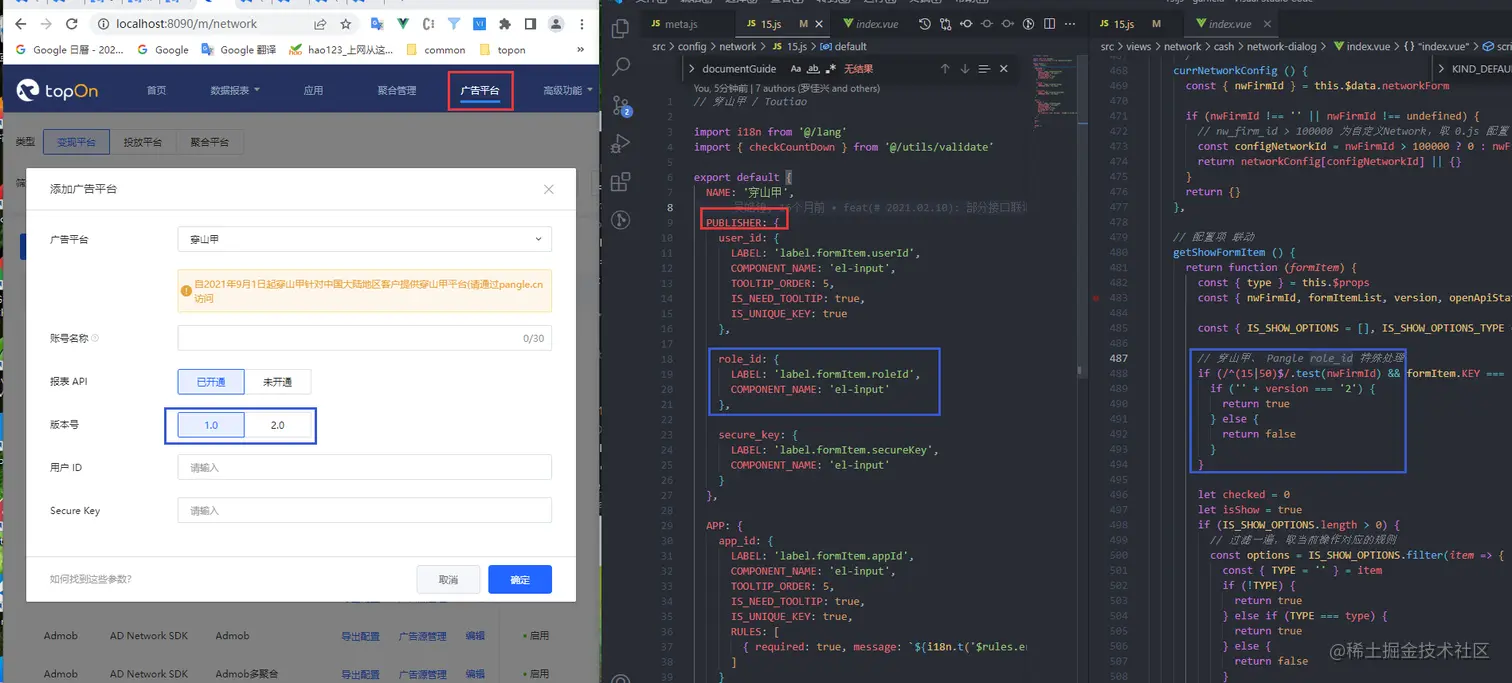Open Chrome three-dot menu
This screenshot has height=683, width=1512.
[x=582, y=24]
